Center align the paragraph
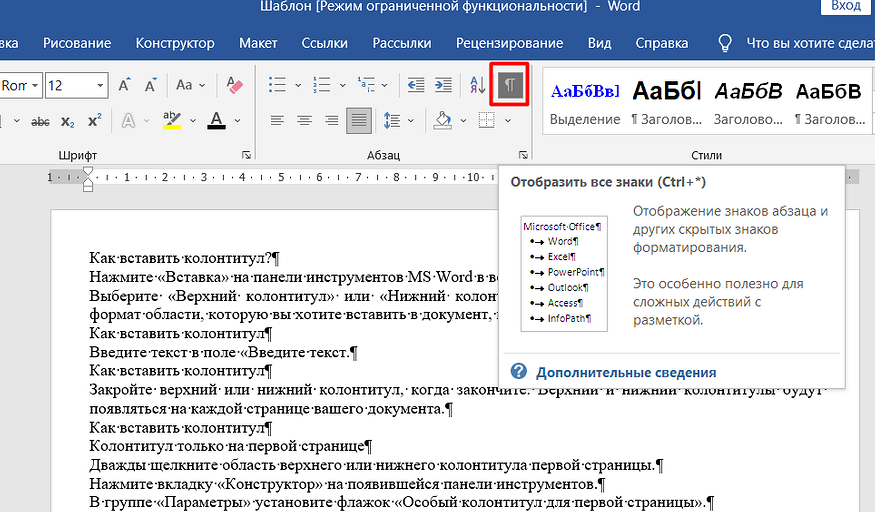The image size is (875, 512). point(305,121)
